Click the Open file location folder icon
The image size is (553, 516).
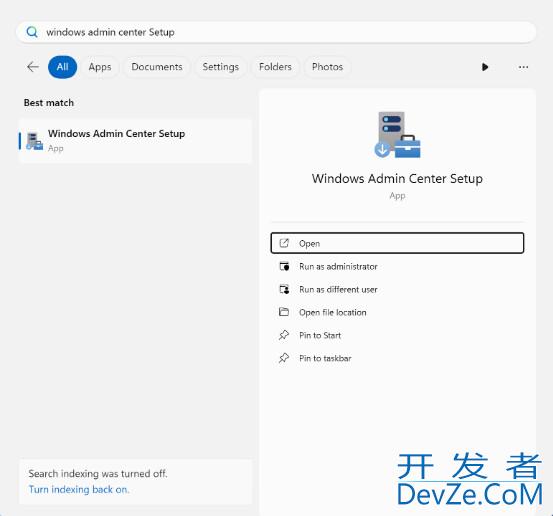click(284, 312)
